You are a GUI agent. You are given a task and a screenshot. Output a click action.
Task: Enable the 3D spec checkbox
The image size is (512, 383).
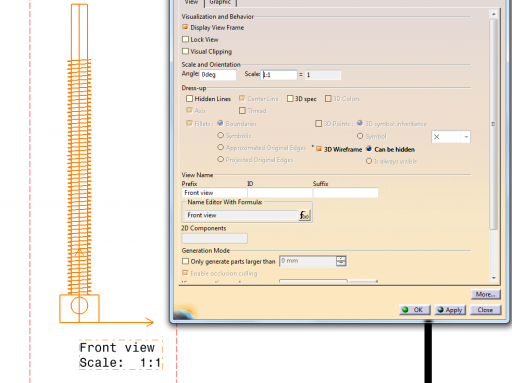290,99
